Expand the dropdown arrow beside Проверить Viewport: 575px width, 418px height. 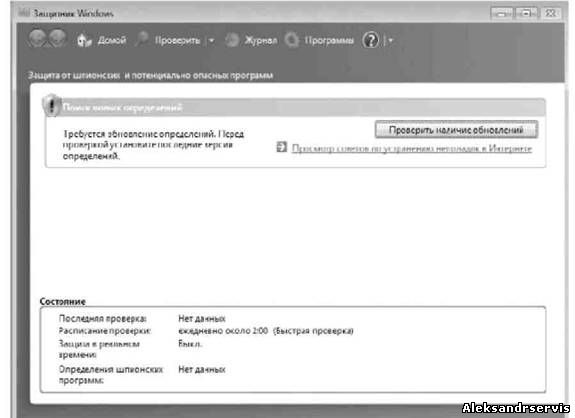pos(212,40)
